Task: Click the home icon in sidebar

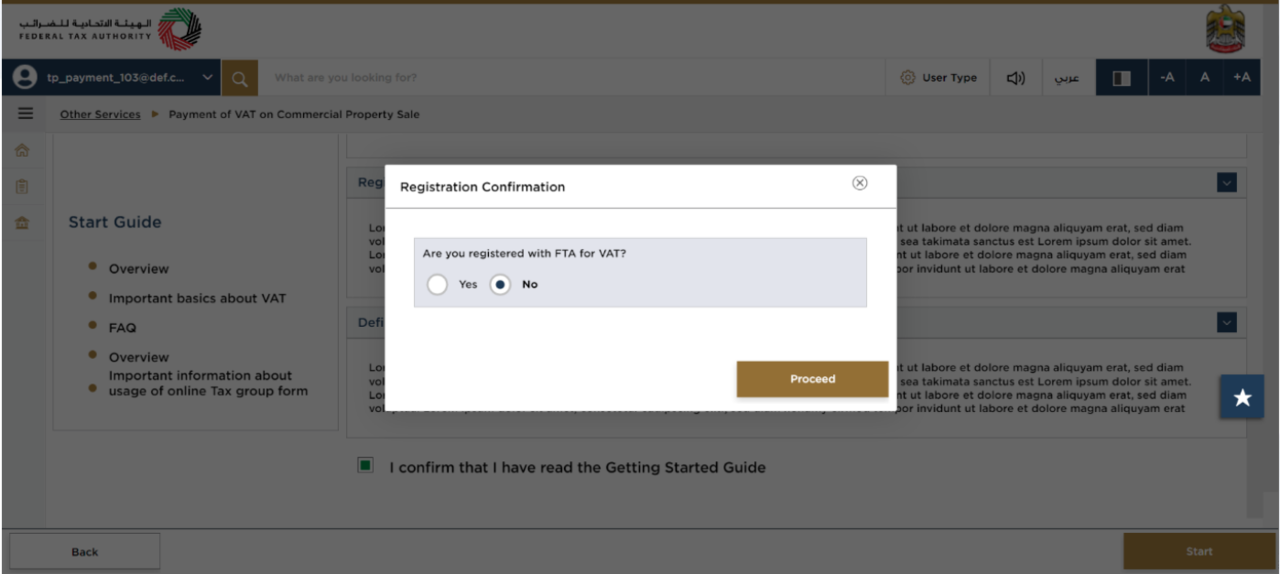Action: coord(22,150)
